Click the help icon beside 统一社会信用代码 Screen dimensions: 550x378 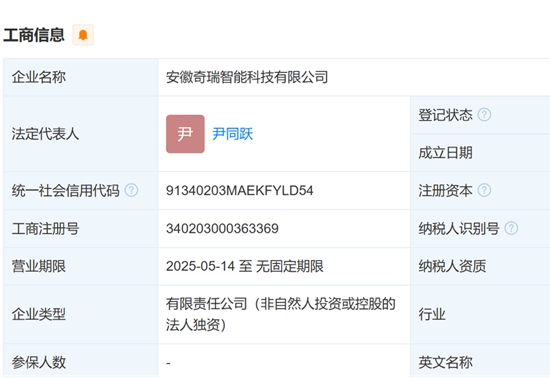point(132,190)
